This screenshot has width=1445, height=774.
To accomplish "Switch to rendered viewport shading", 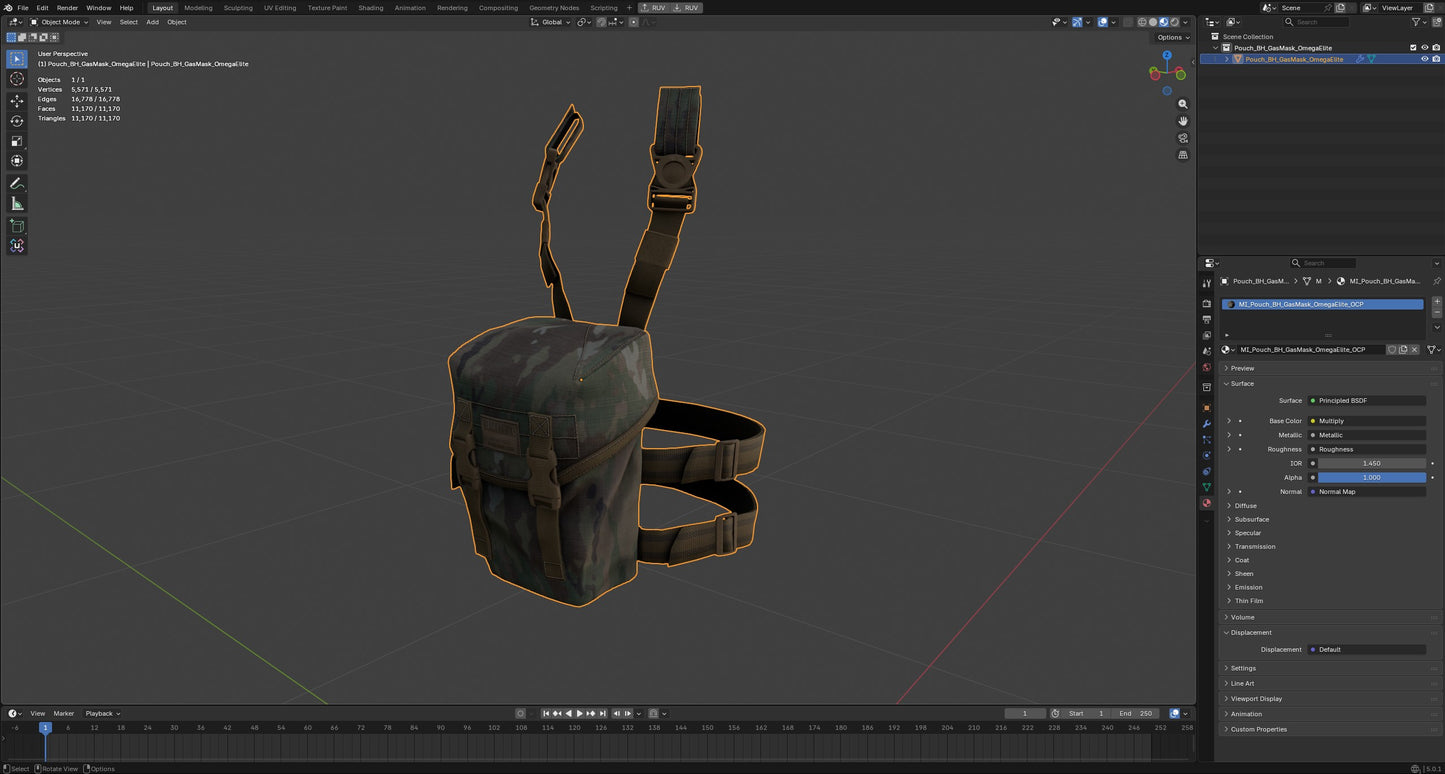I will pyautogui.click(x=1175, y=22).
